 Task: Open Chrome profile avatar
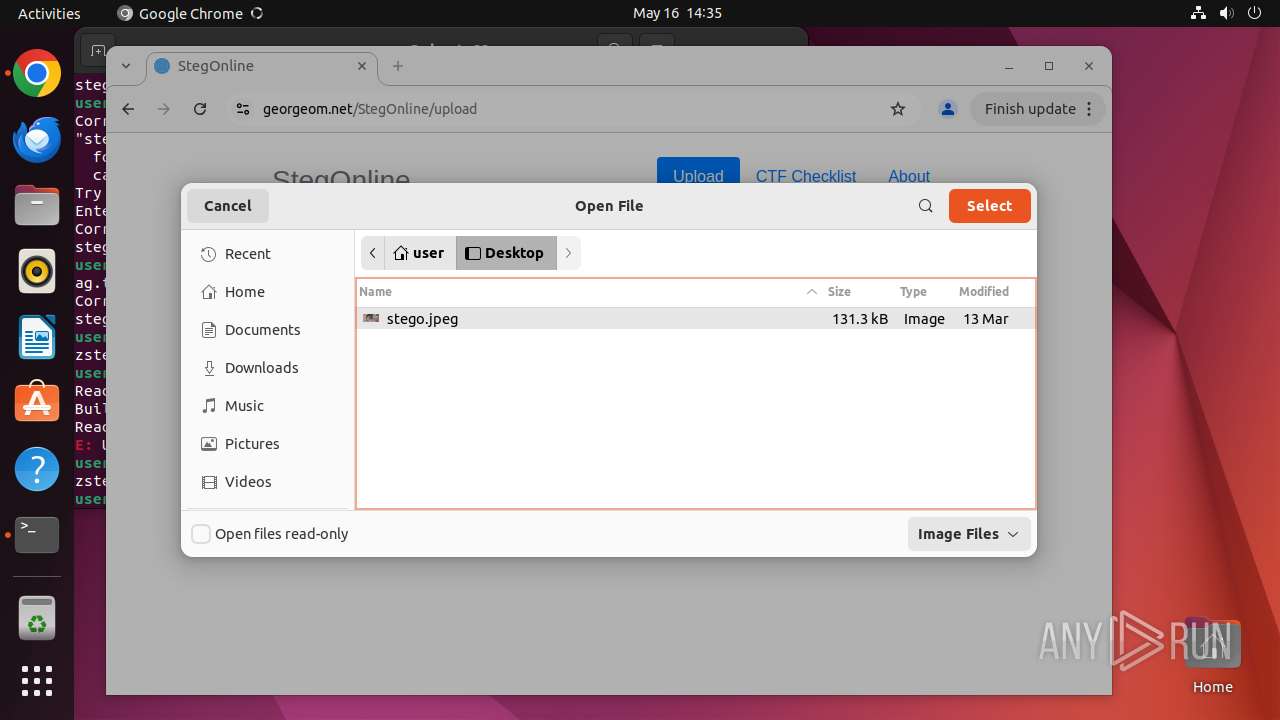(948, 109)
